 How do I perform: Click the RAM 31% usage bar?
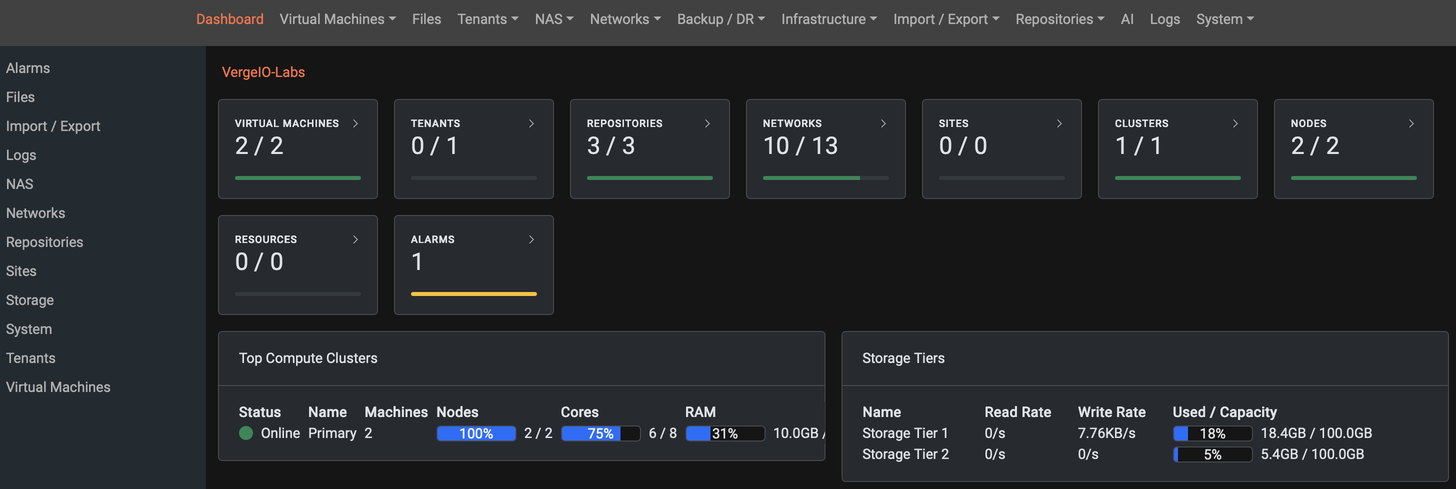pyautogui.click(x=724, y=433)
